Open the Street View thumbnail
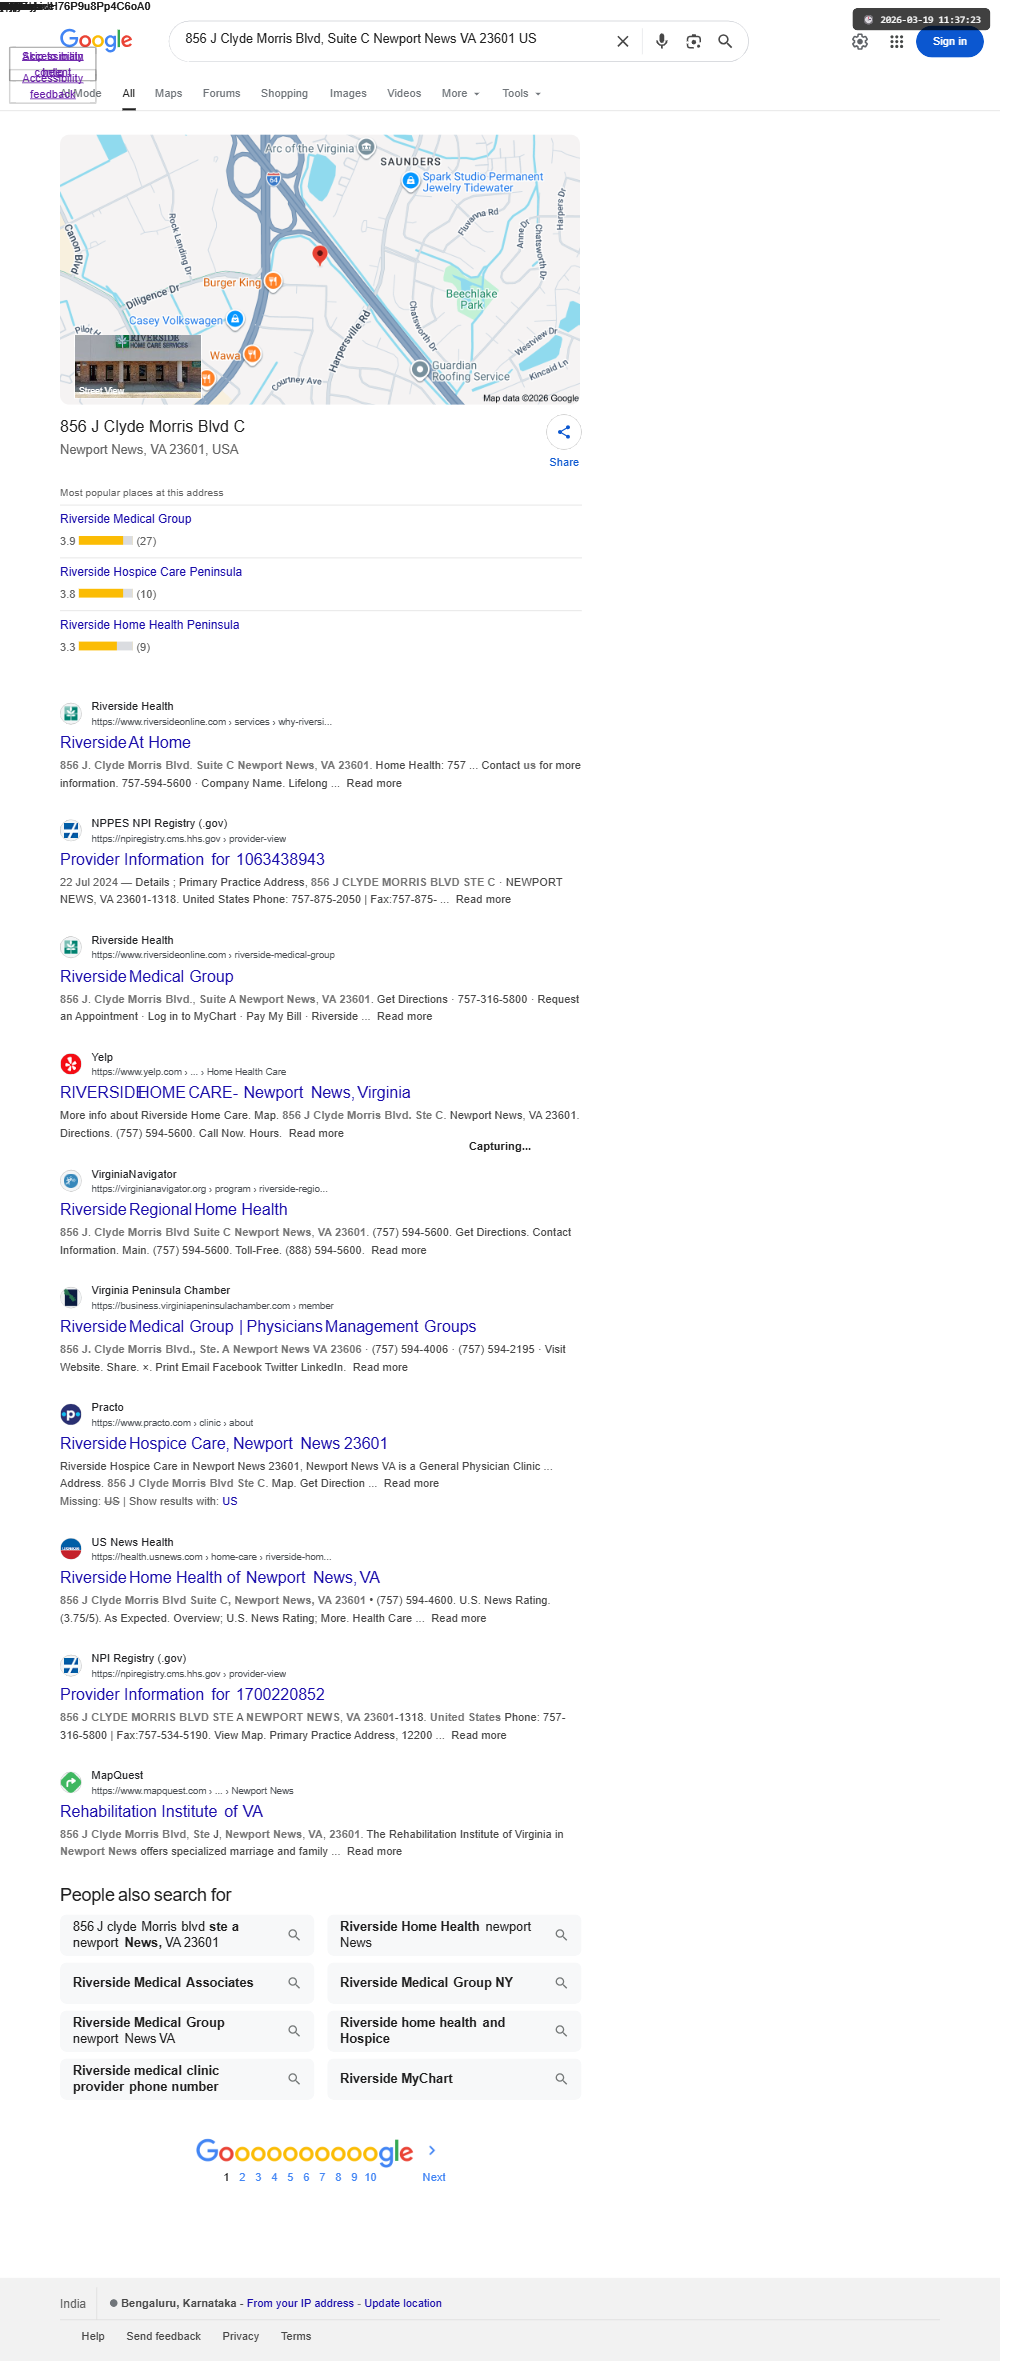The width and height of the screenshot is (1012, 2361). point(138,365)
